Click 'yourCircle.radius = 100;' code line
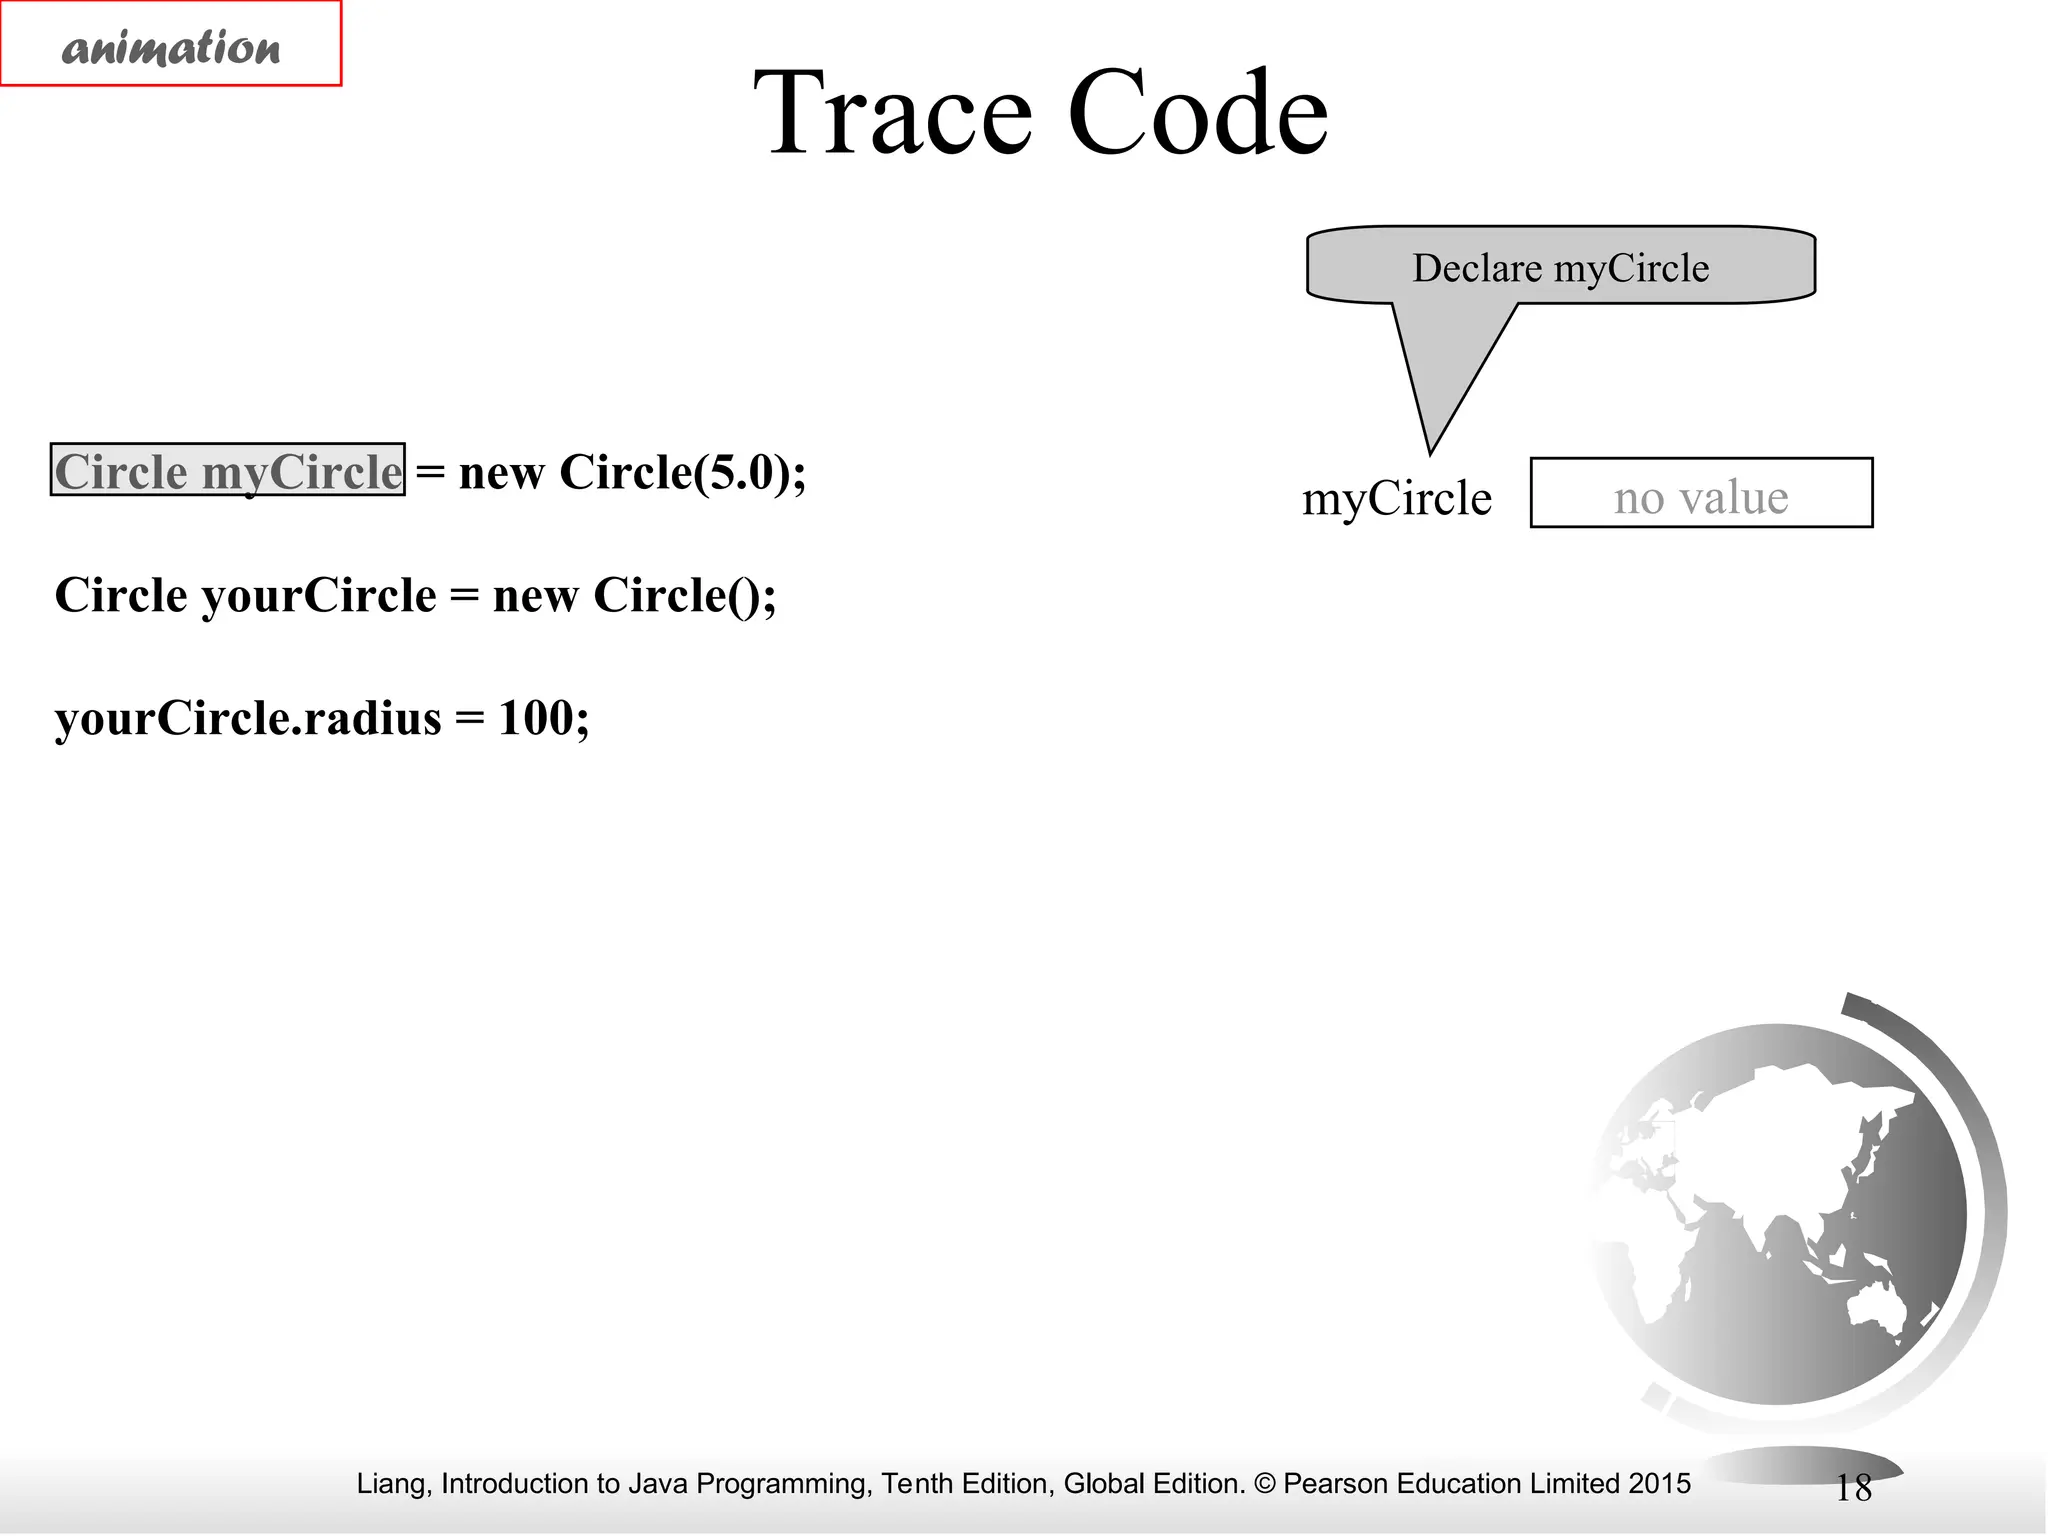 (322, 719)
